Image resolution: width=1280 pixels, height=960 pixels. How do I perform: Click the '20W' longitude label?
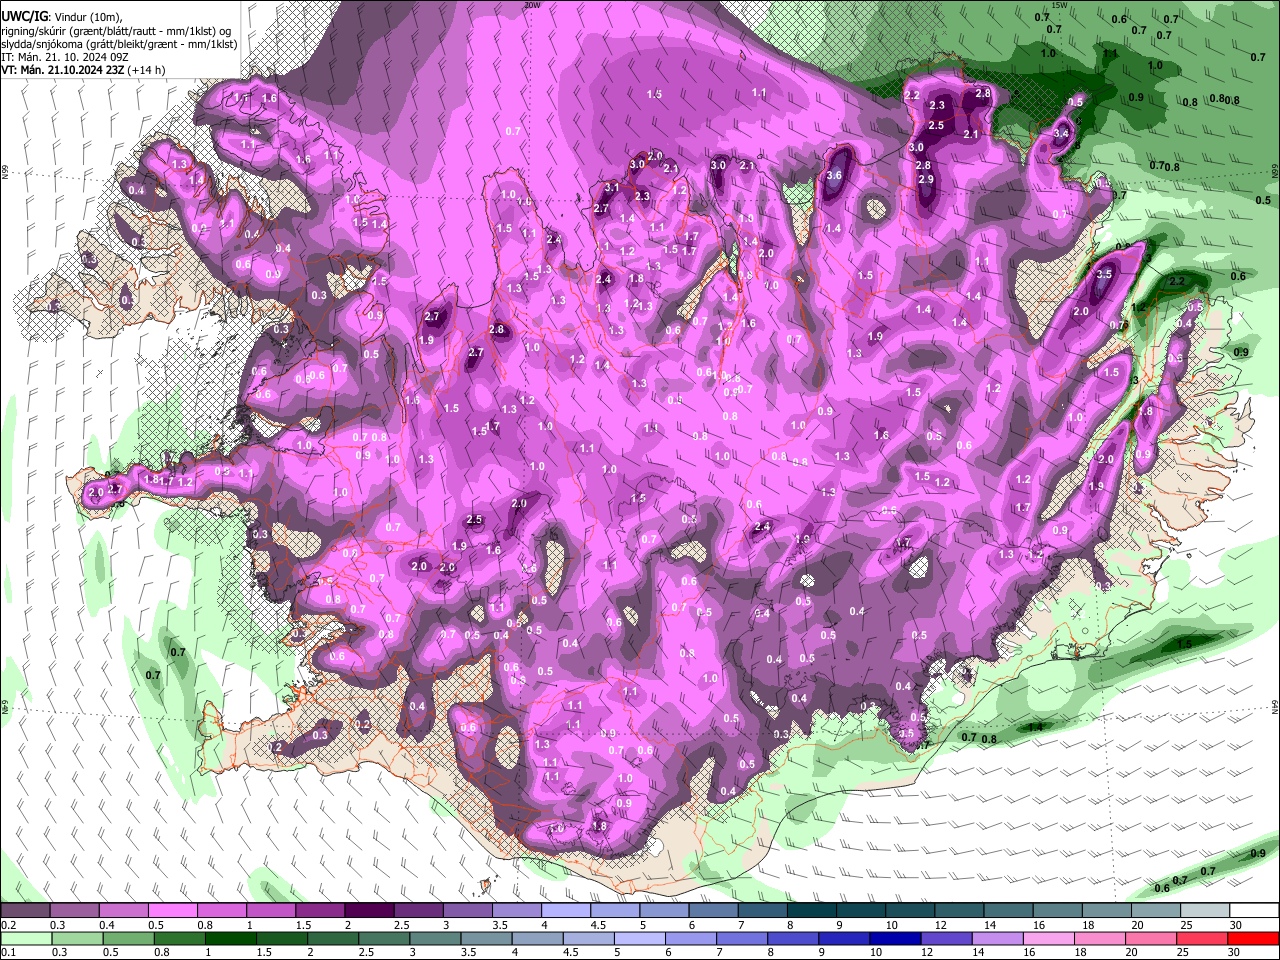[x=532, y=5]
